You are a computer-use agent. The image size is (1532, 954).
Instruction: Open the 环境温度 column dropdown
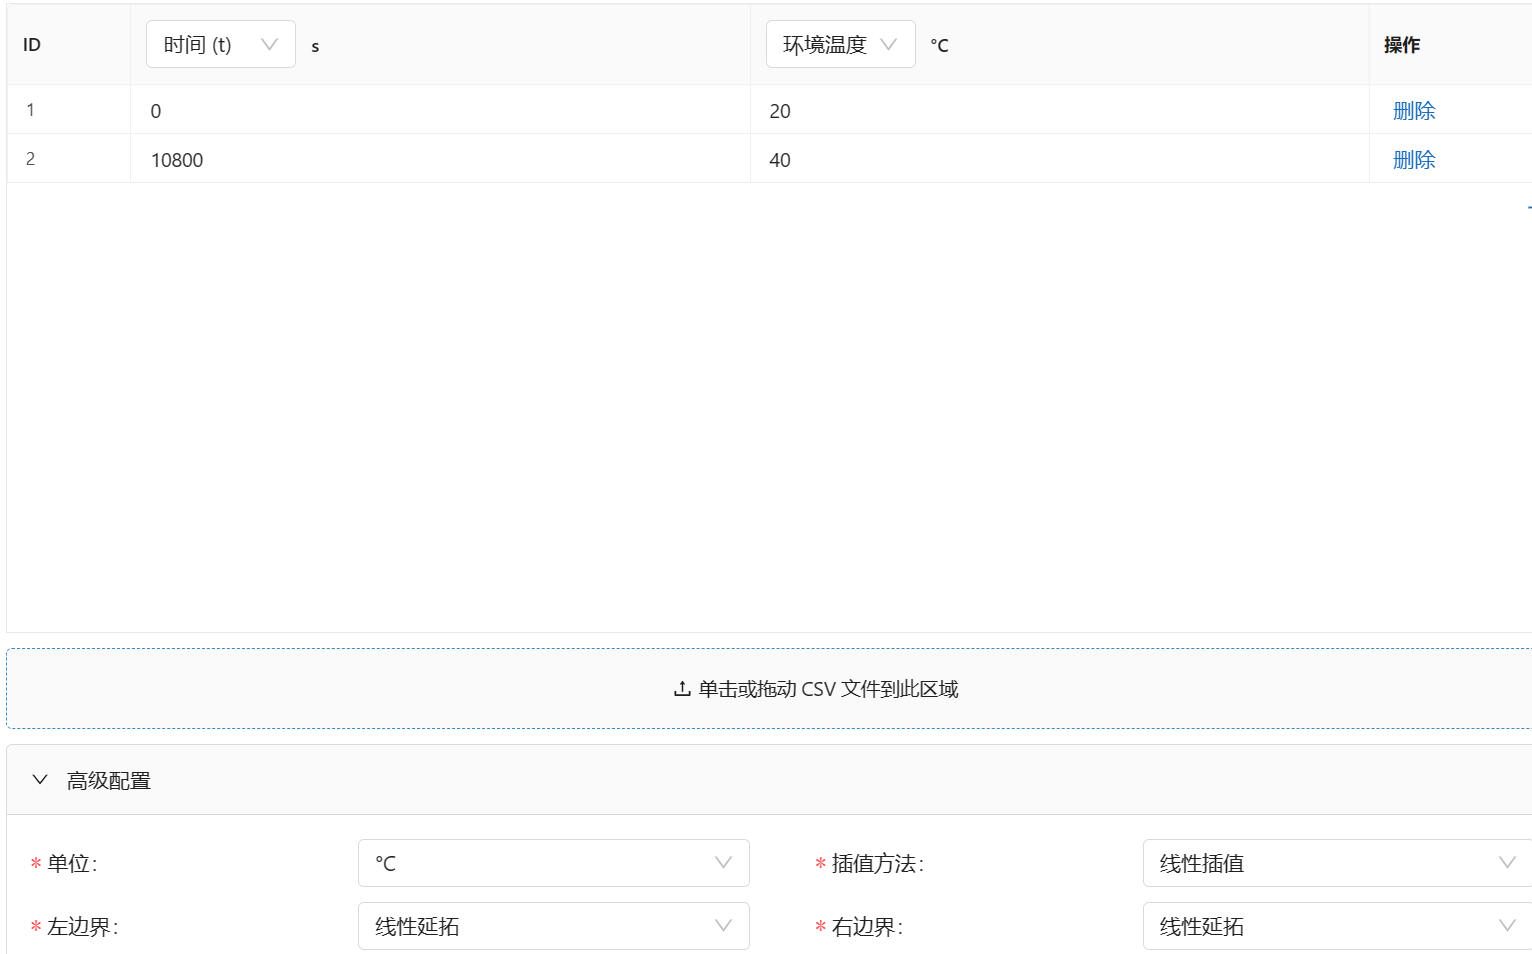pyautogui.click(x=840, y=44)
